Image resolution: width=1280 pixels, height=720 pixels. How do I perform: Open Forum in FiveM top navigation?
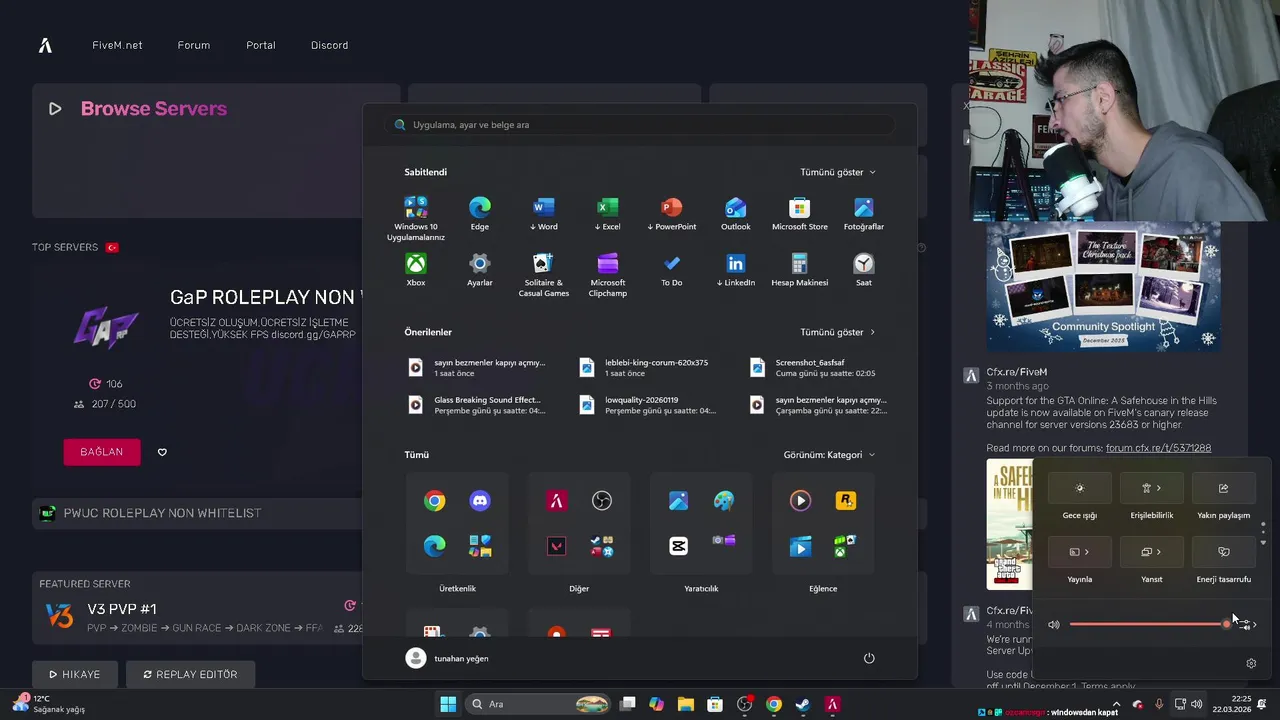(x=194, y=45)
